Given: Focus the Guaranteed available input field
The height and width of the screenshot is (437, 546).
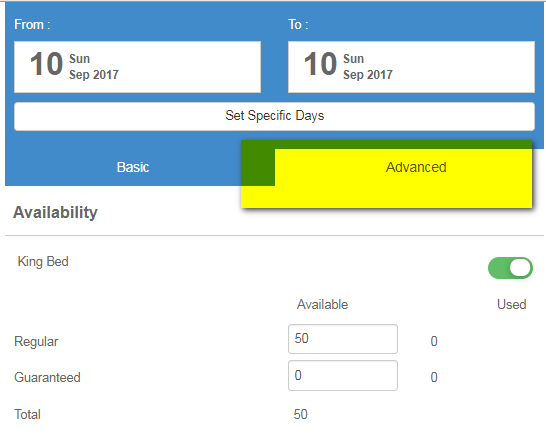Looking at the screenshot, I should pyautogui.click(x=343, y=375).
